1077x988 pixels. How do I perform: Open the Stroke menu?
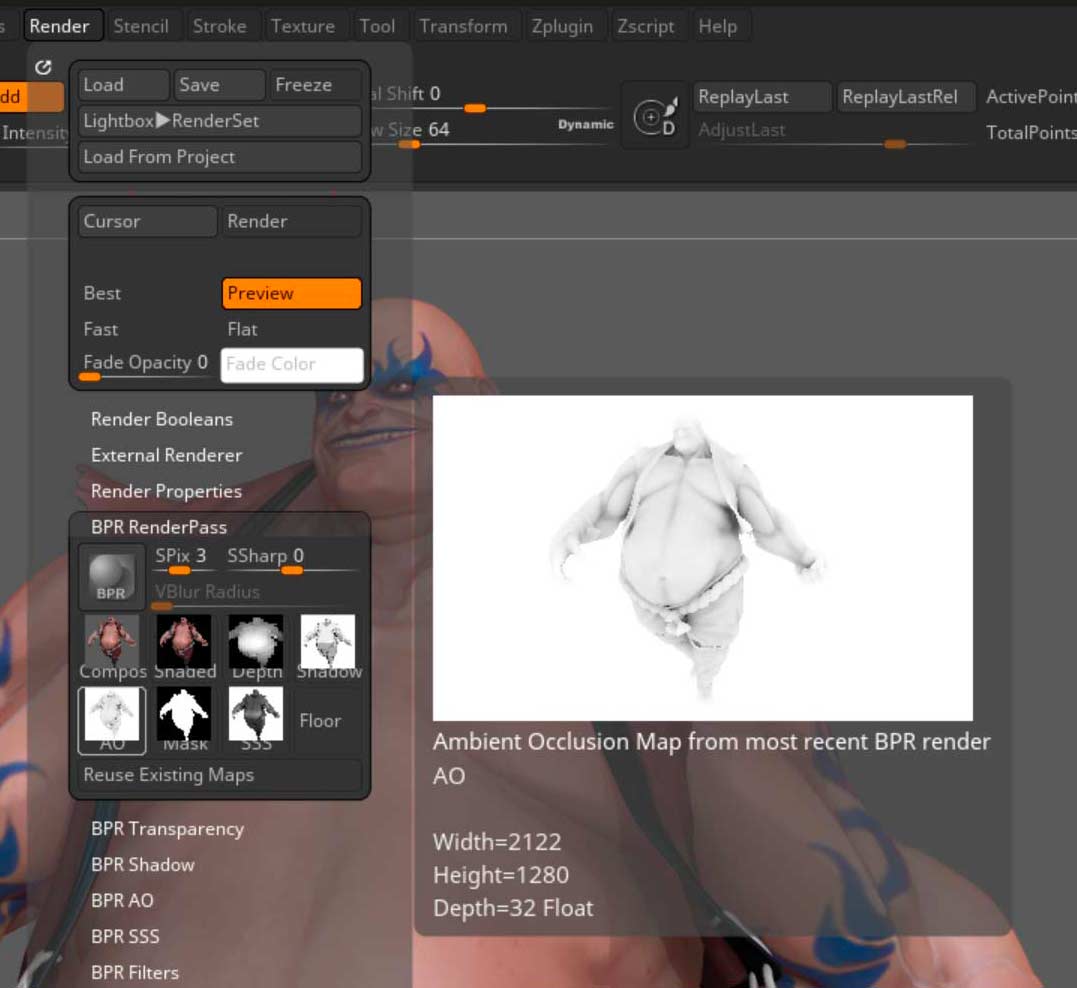pos(220,26)
